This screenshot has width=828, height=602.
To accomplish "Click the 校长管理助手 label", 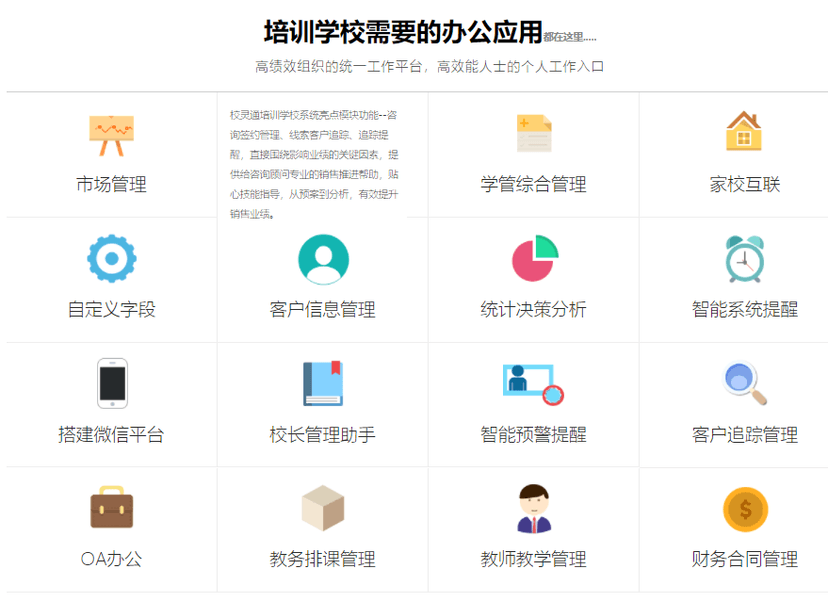I will [323, 435].
